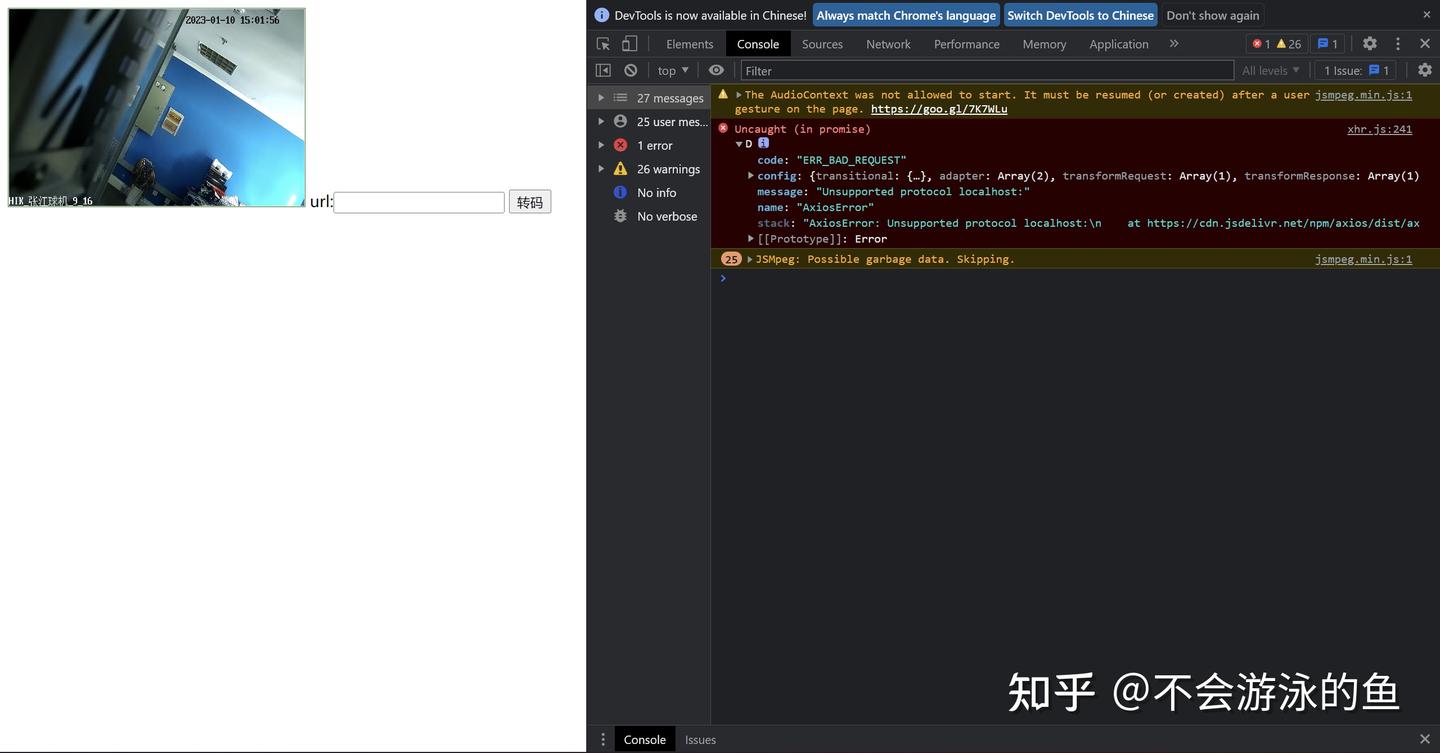Open the DevTools three-dot menu
The height and width of the screenshot is (753, 1440).
(1398, 44)
